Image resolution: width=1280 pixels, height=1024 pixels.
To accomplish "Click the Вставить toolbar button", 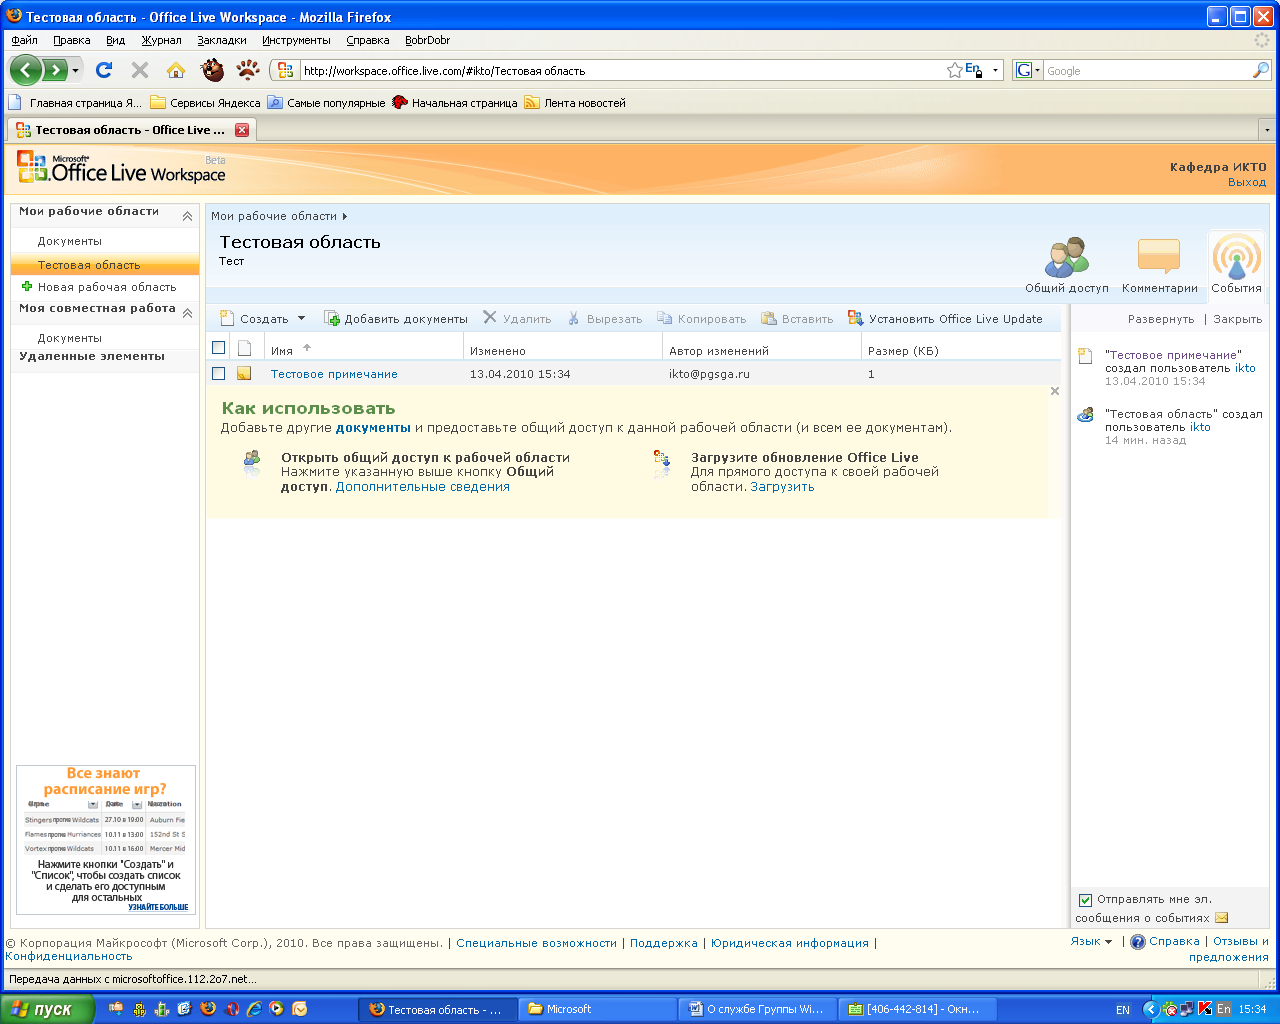I will pyautogui.click(x=797, y=319).
